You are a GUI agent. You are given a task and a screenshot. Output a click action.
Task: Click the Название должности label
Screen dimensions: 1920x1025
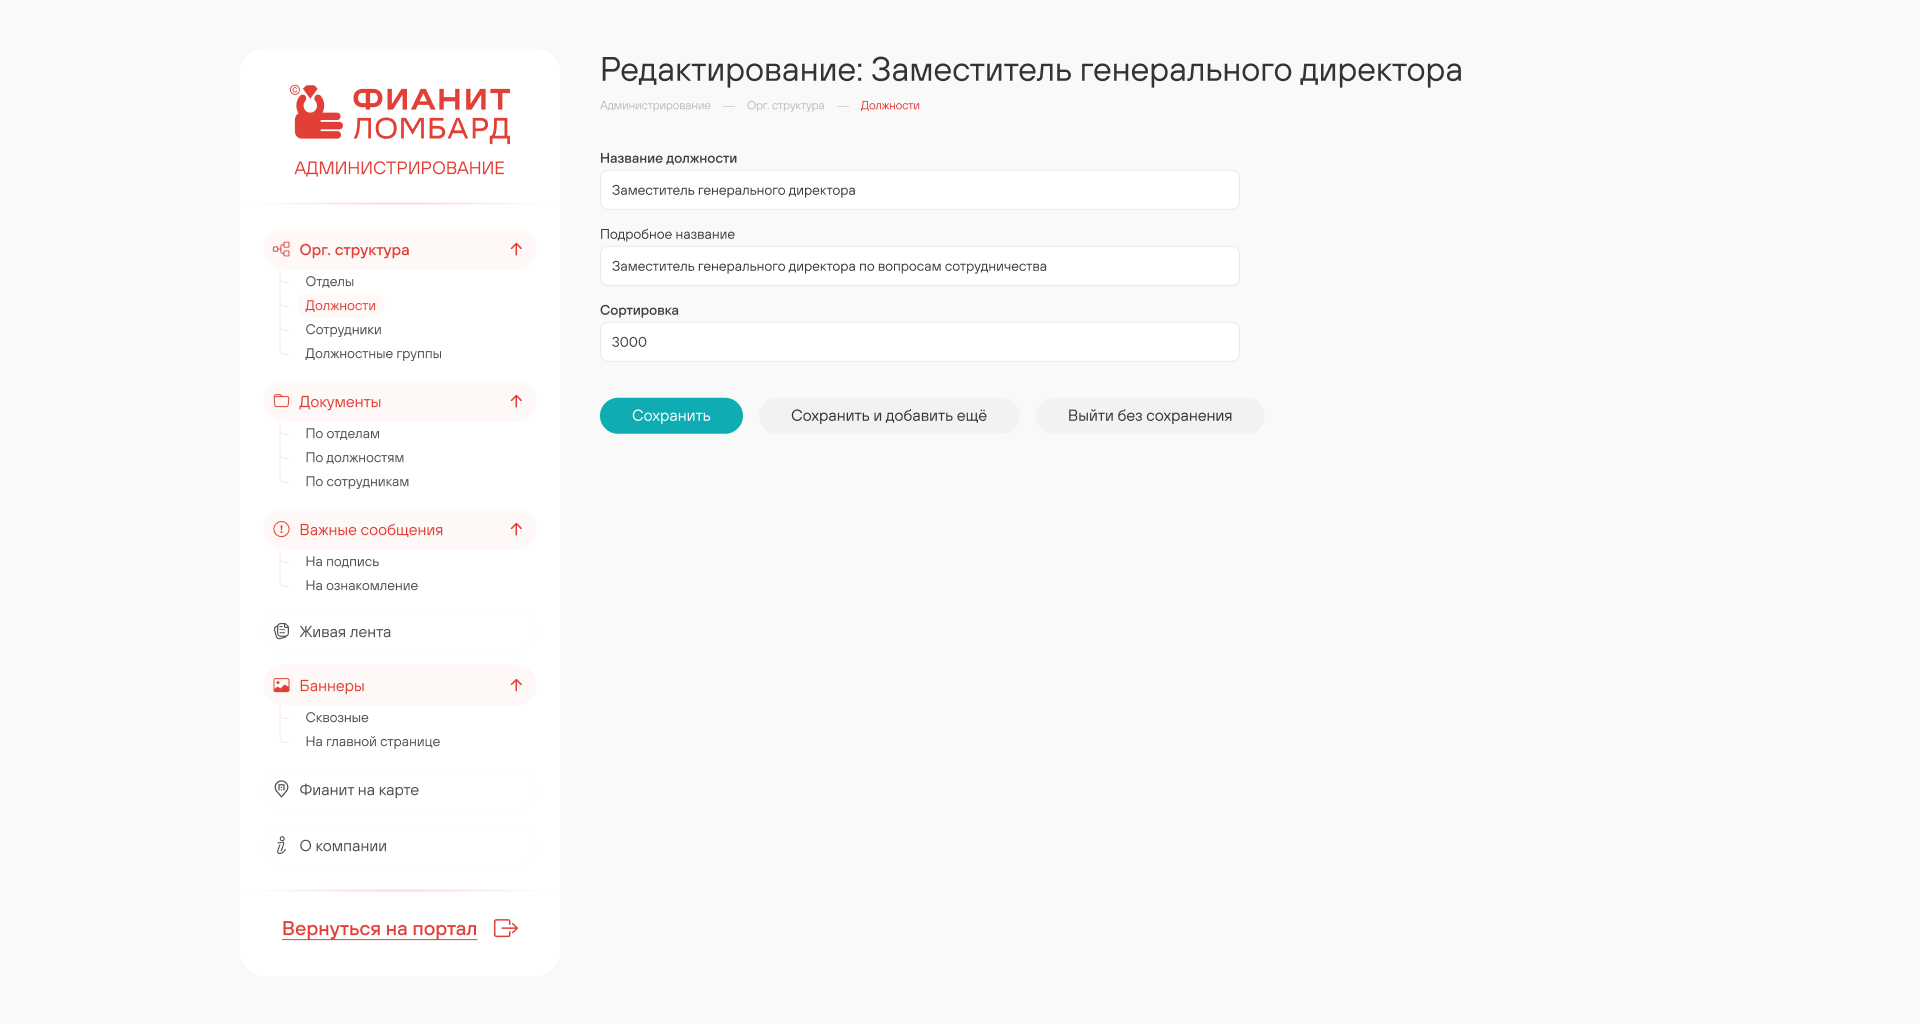668,158
